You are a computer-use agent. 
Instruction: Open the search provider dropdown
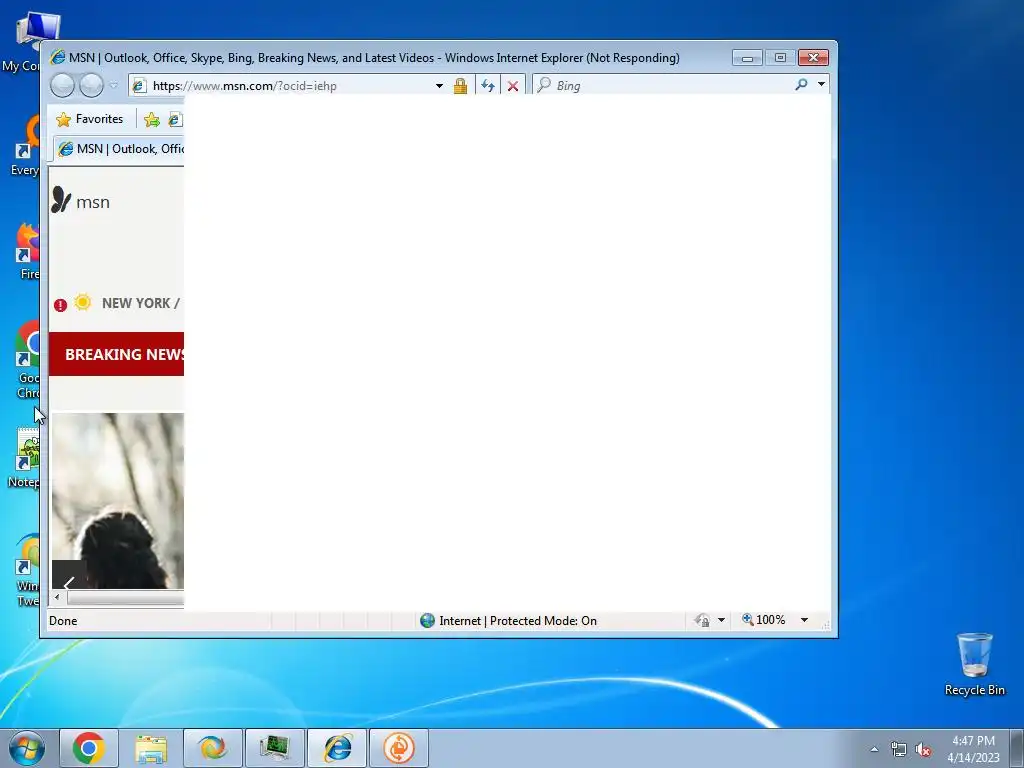coord(821,84)
